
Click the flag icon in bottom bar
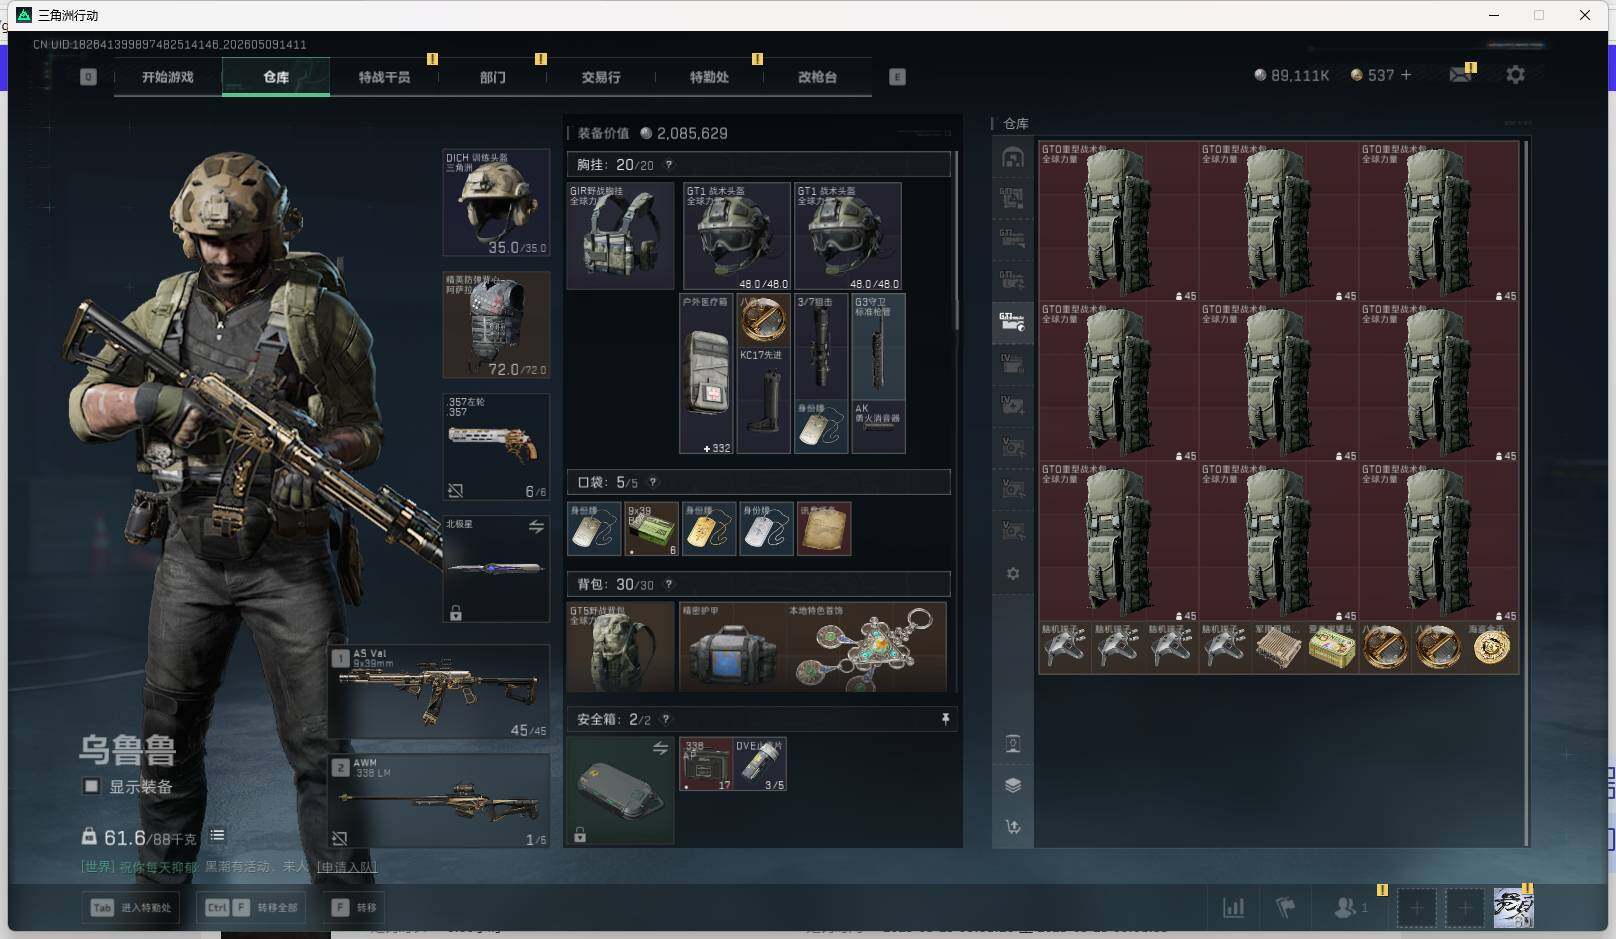click(x=1286, y=908)
